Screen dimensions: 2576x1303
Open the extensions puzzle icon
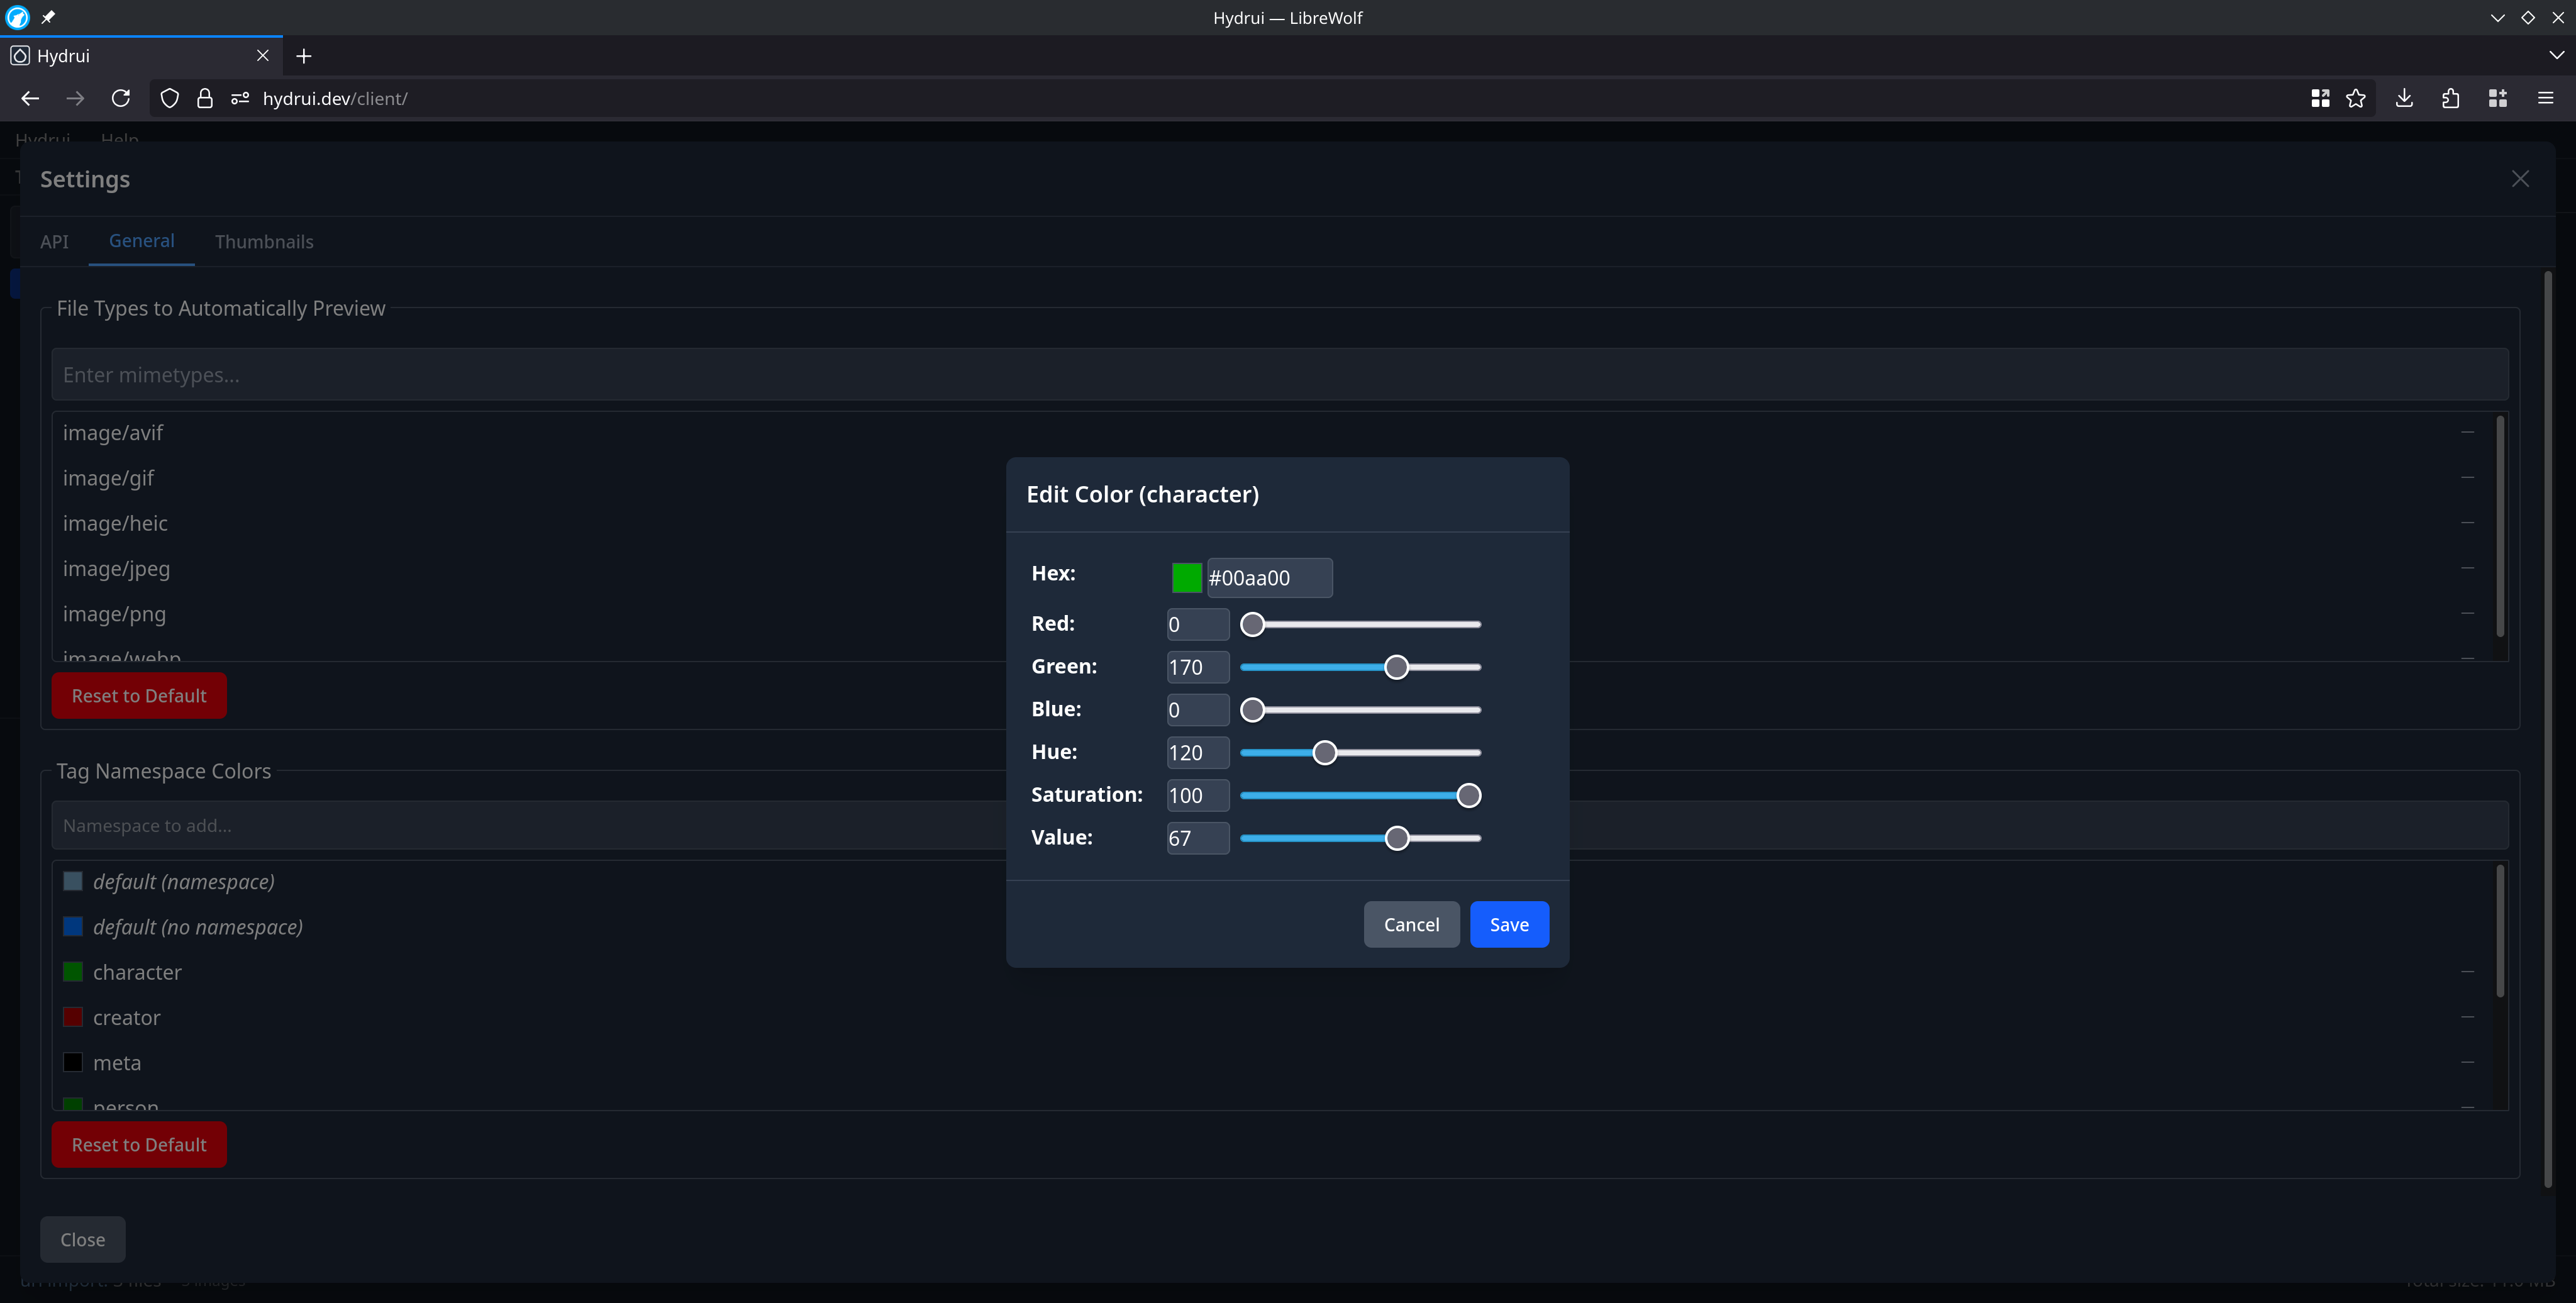point(2450,98)
